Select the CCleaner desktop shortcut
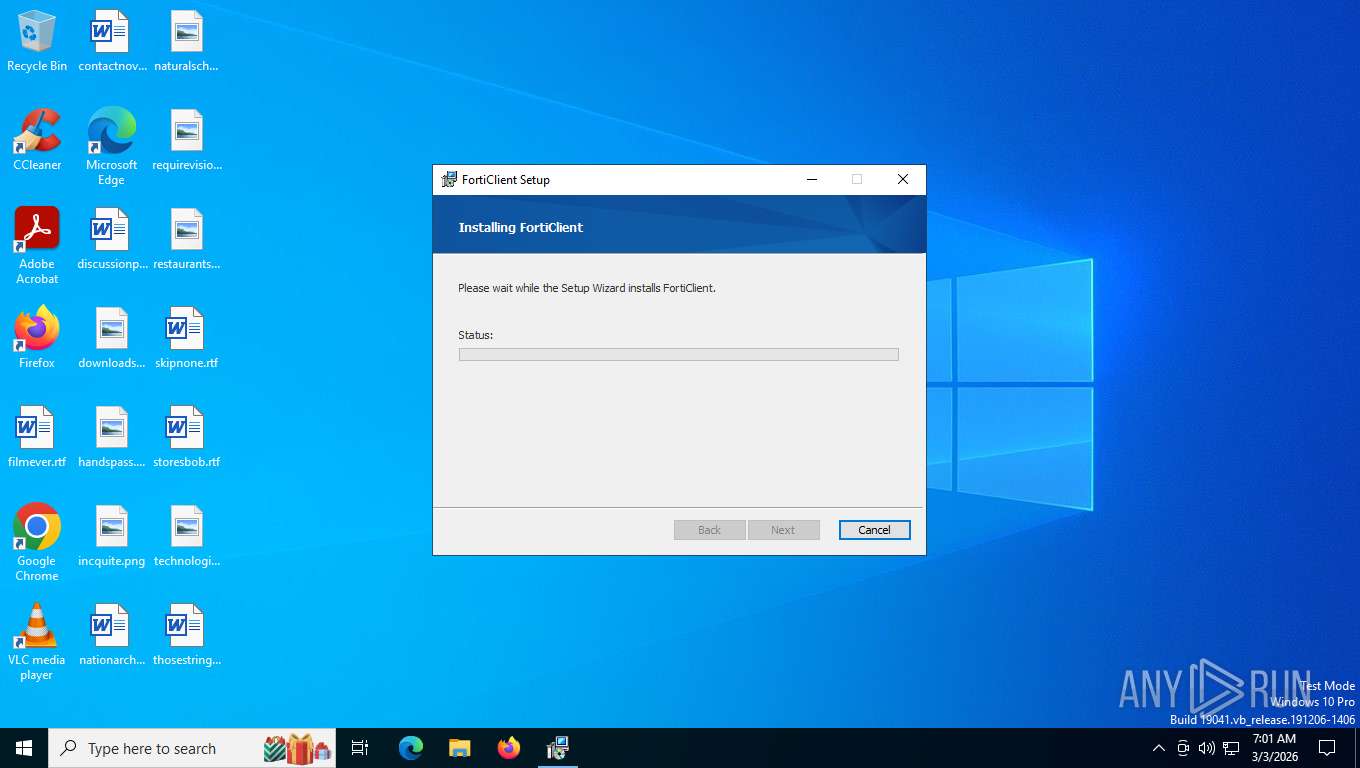 [x=37, y=141]
